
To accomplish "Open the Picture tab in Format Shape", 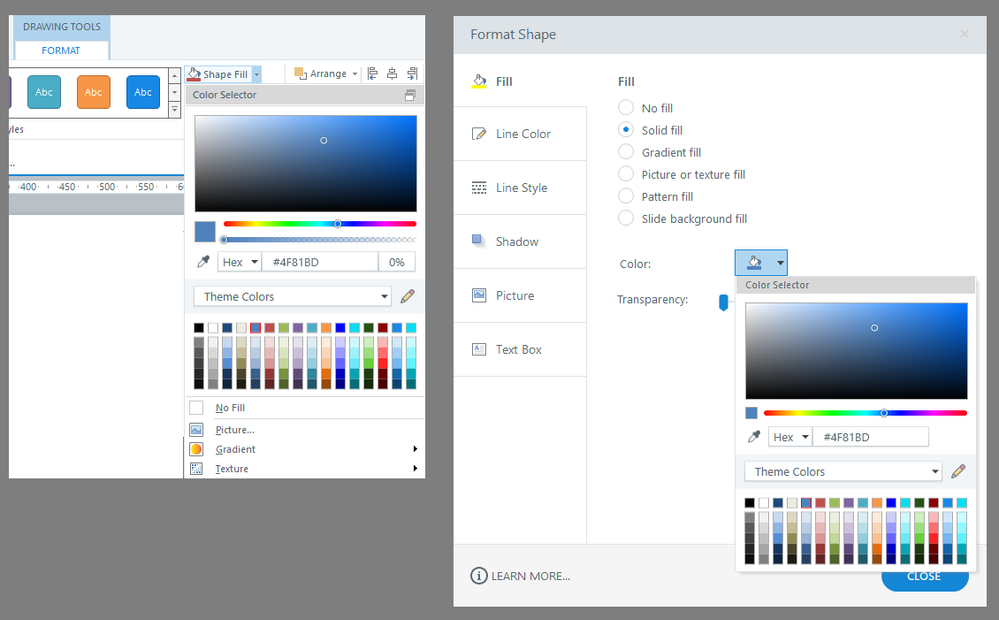I will click(520, 296).
